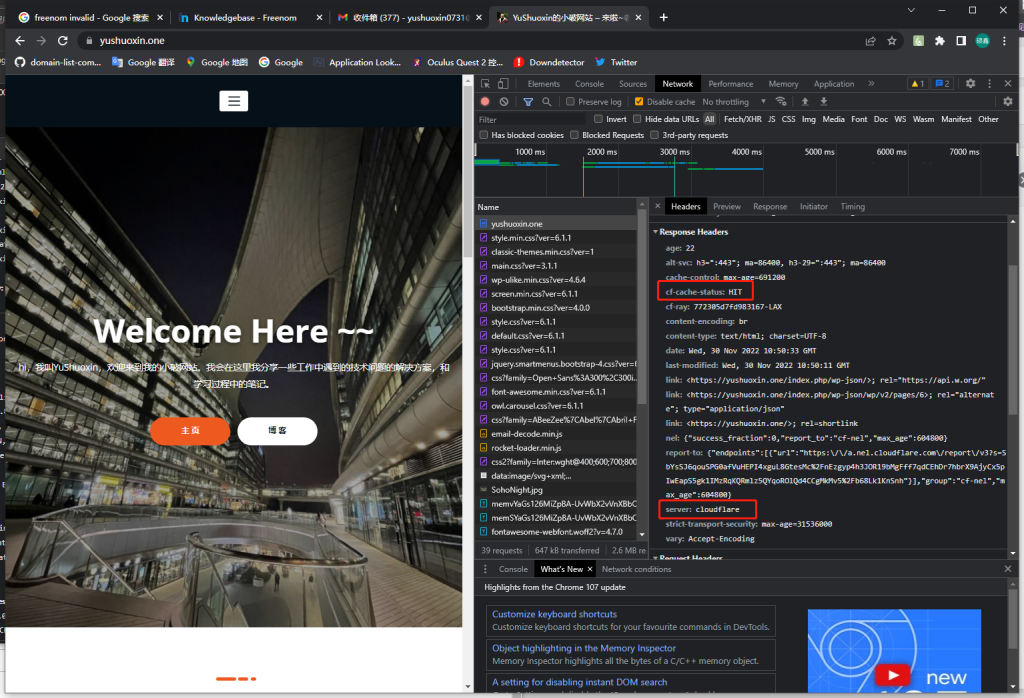Check the Hide data URLs checkbox
The height and width of the screenshot is (698, 1024).
pyautogui.click(x=638, y=119)
